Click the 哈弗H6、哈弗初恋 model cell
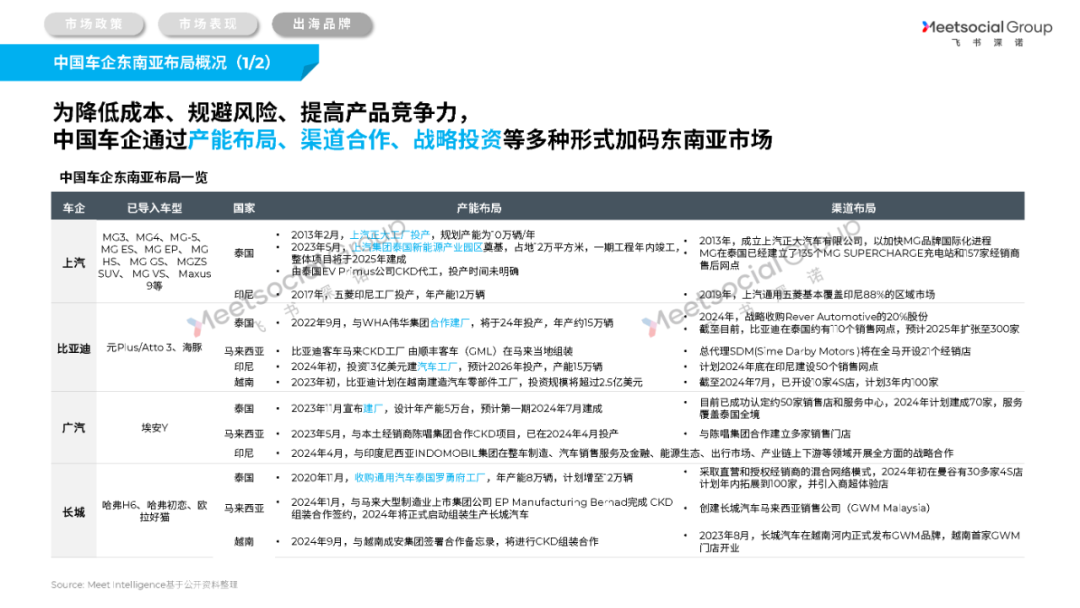 (154, 511)
